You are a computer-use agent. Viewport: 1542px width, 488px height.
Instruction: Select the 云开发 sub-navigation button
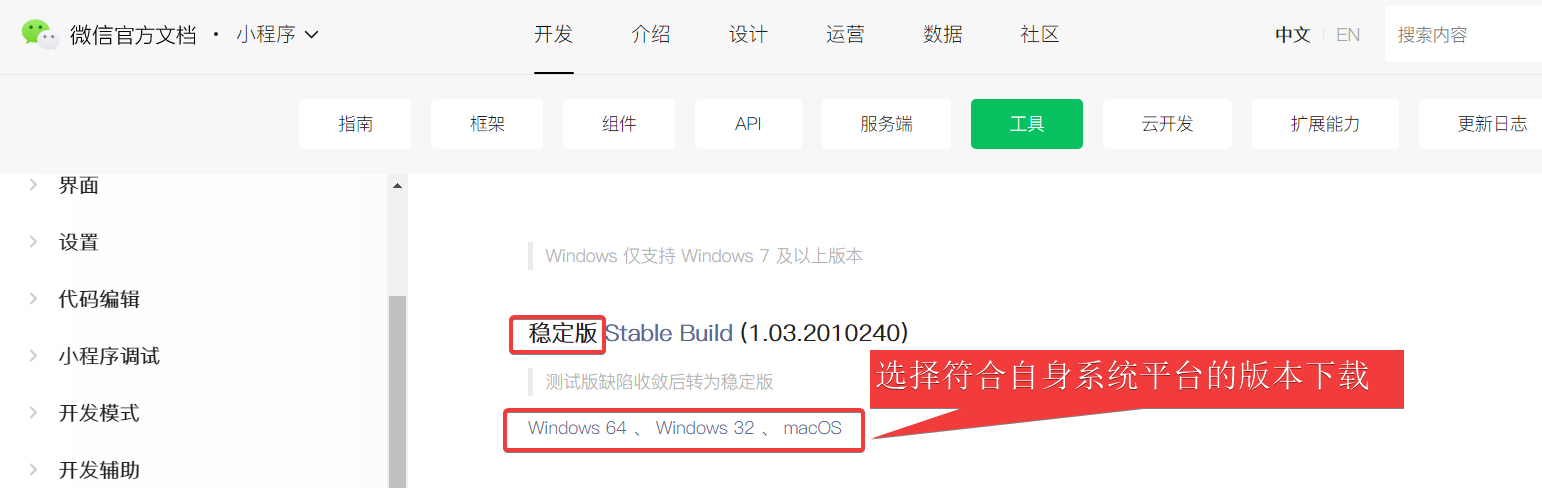pyautogui.click(x=1167, y=124)
